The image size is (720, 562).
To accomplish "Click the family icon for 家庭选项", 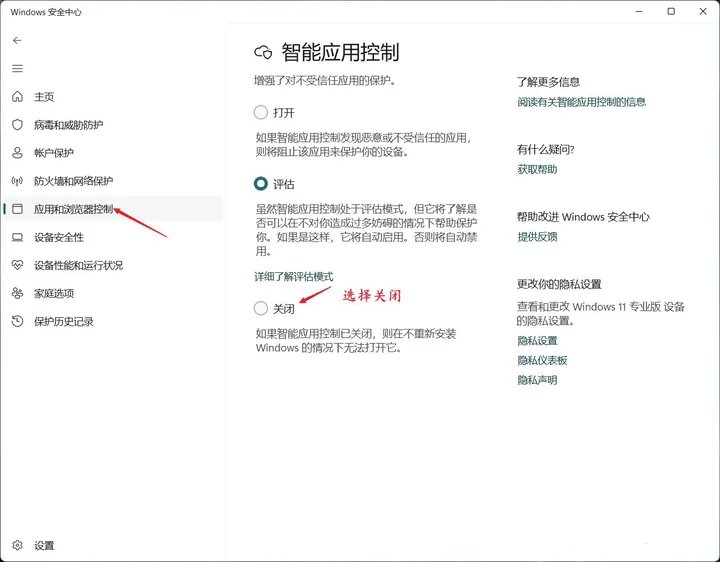I will (x=16, y=293).
